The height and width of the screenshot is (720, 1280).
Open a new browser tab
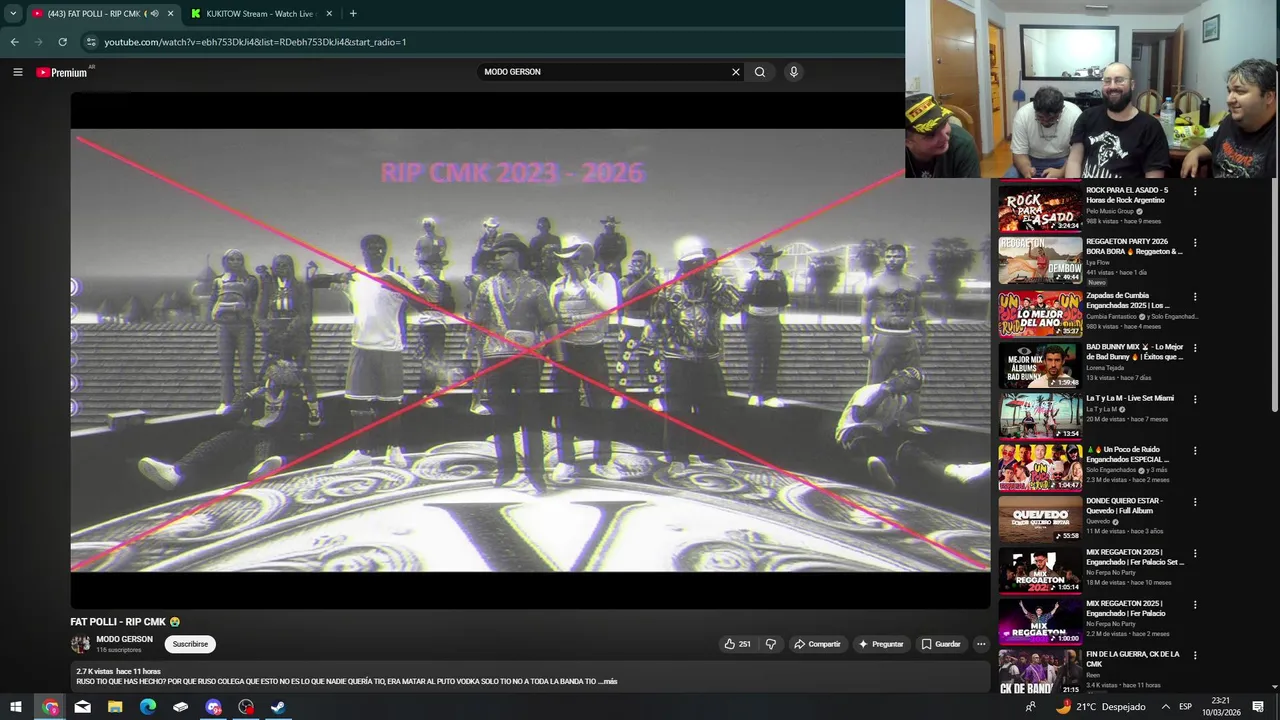[x=353, y=13]
